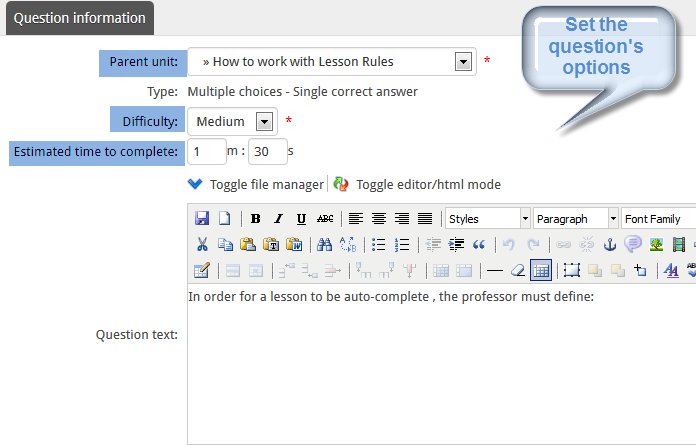Delete table row icon
The width and height of the screenshot is (696, 445).
333,270
